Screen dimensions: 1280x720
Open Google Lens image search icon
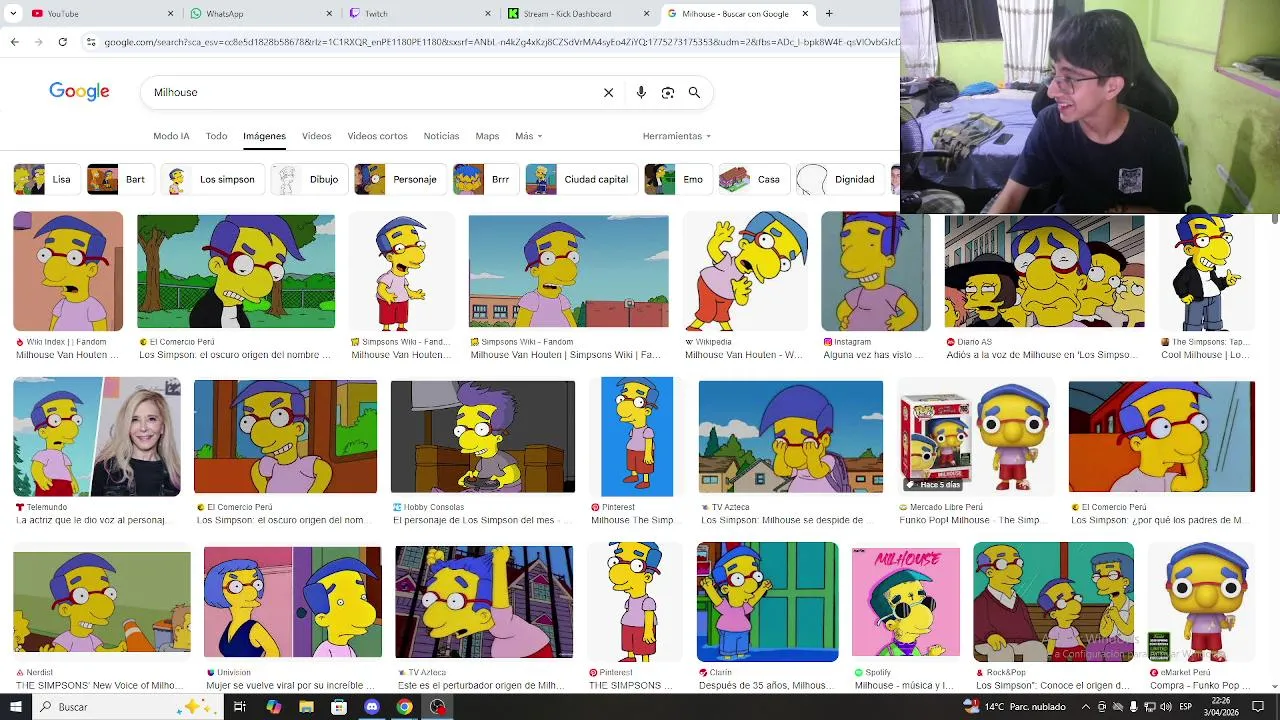(668, 92)
